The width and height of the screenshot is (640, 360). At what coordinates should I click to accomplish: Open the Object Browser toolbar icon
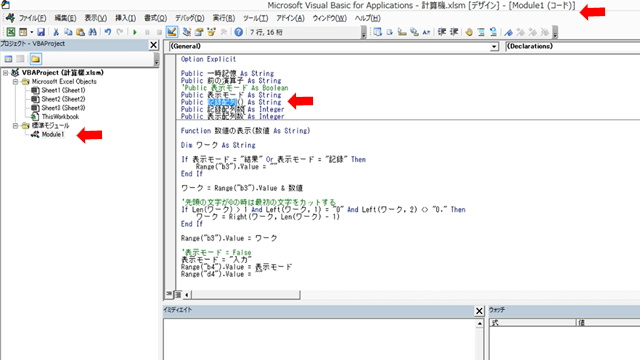211,32
